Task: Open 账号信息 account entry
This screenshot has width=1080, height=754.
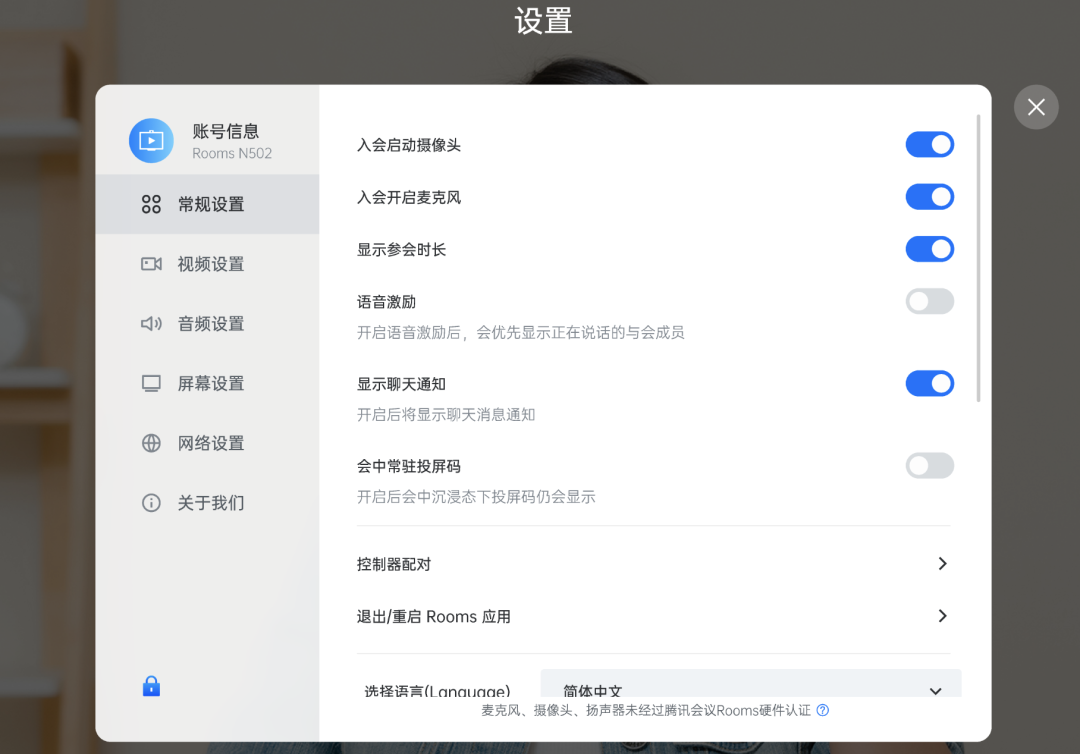Action: [207, 140]
